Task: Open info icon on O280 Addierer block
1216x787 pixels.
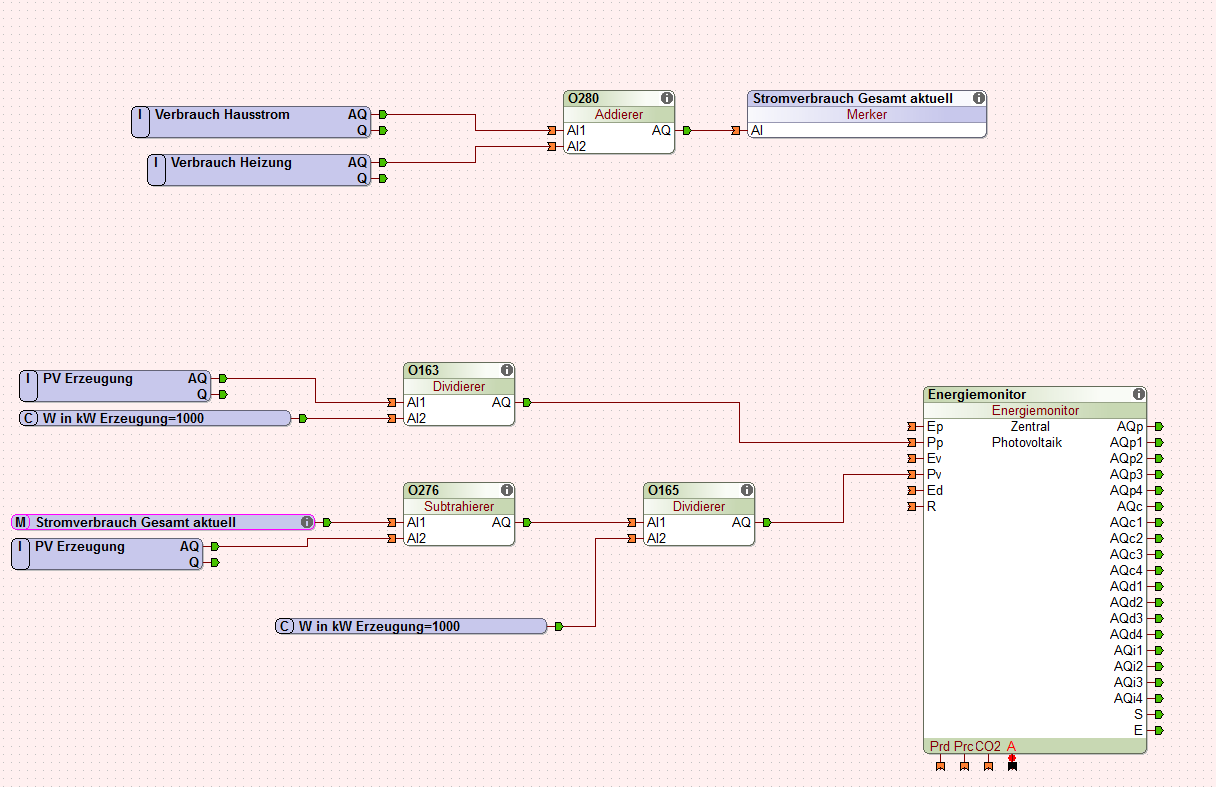Action: click(667, 98)
